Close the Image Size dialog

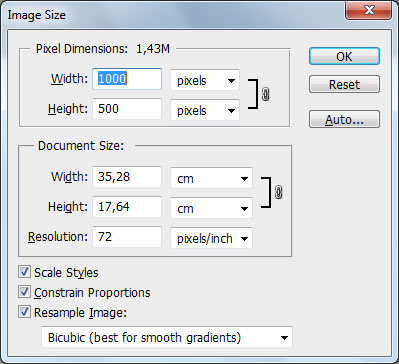[x=368, y=10]
